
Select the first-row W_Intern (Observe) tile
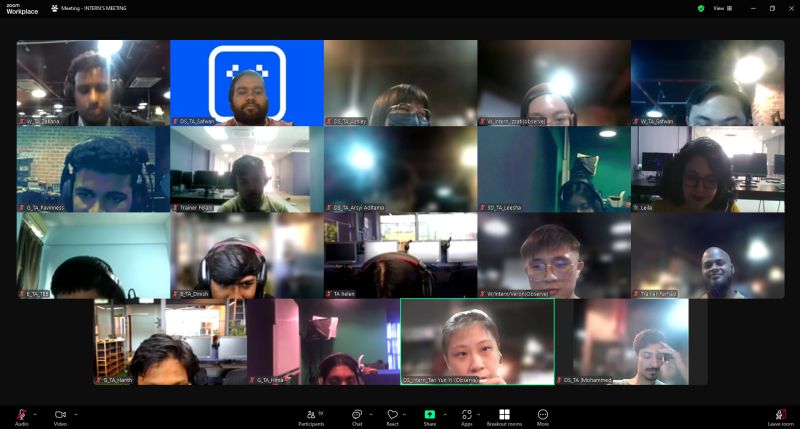click(554, 83)
